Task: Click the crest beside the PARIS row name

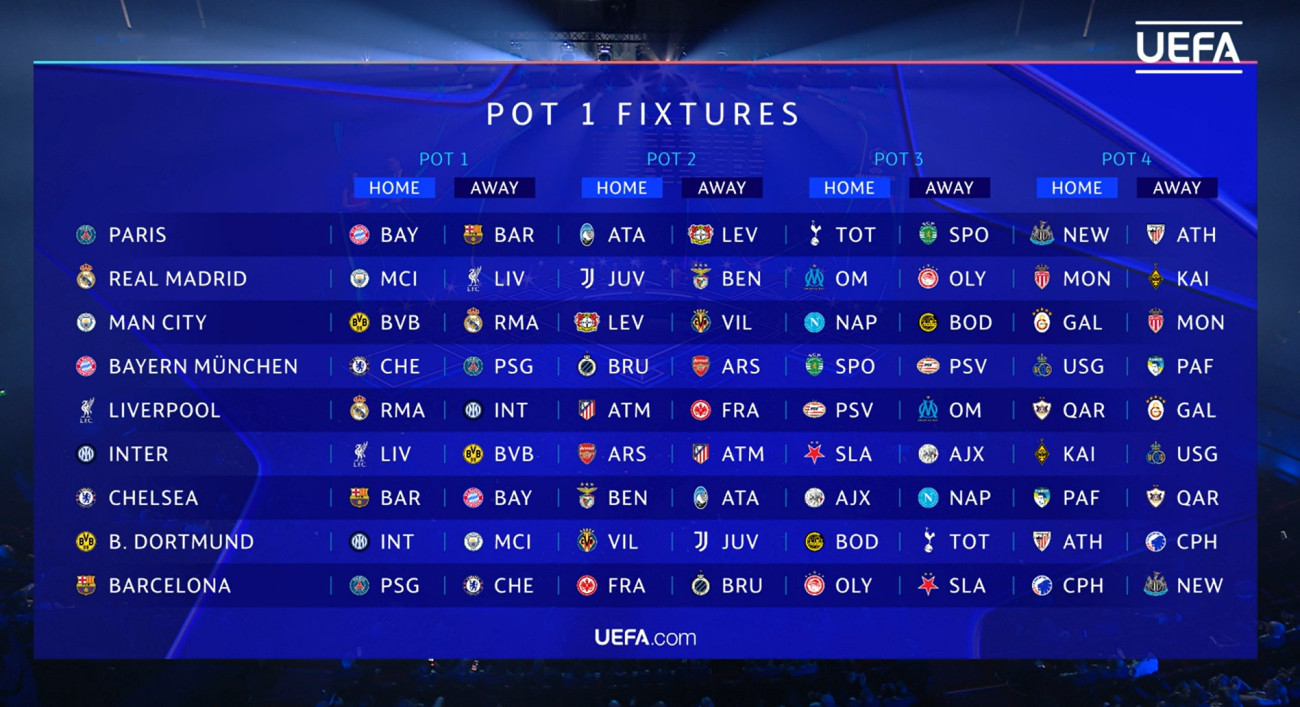Action: click(x=86, y=235)
